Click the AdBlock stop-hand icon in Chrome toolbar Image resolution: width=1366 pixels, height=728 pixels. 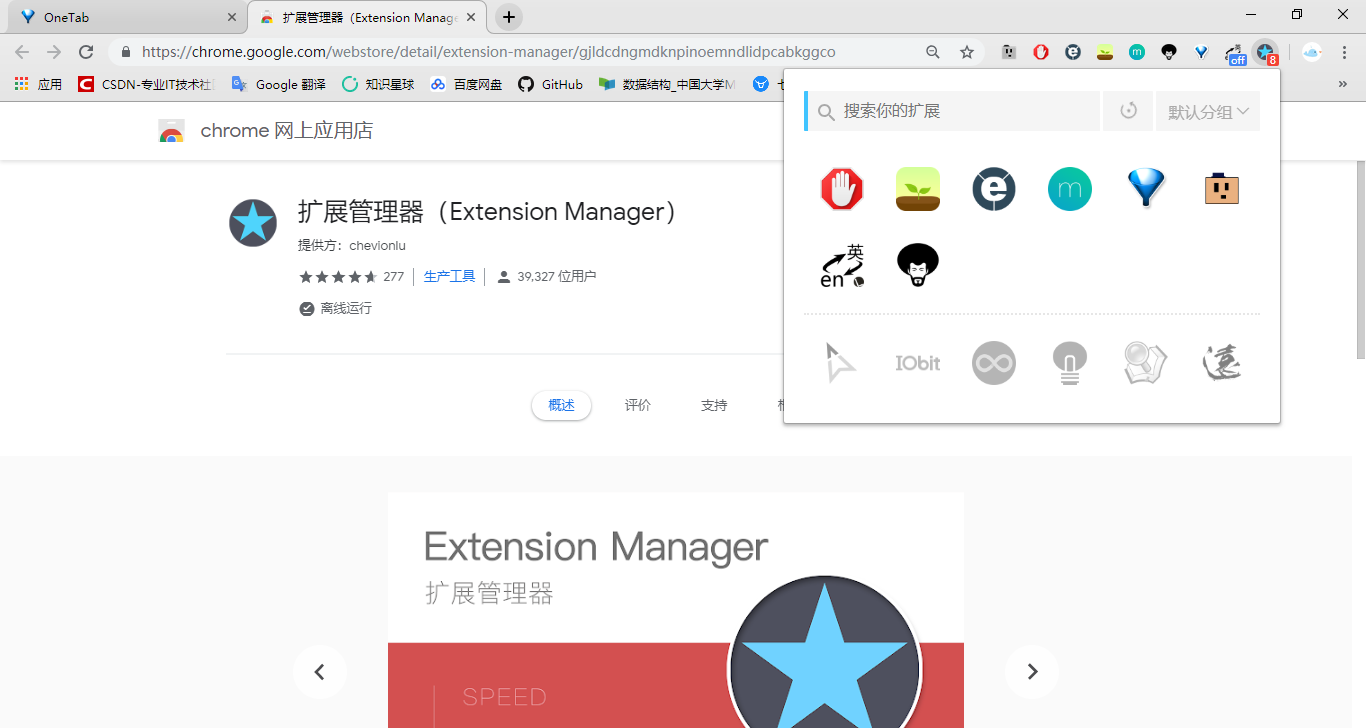(1041, 52)
